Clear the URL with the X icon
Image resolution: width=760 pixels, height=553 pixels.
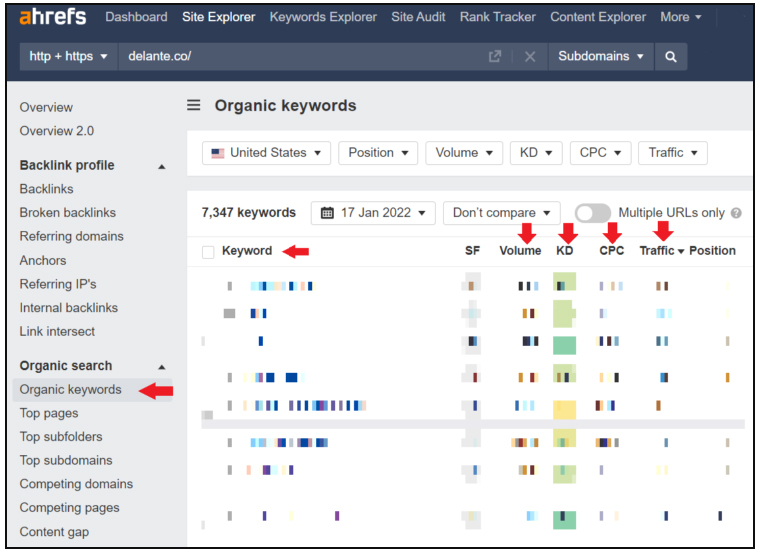click(530, 57)
